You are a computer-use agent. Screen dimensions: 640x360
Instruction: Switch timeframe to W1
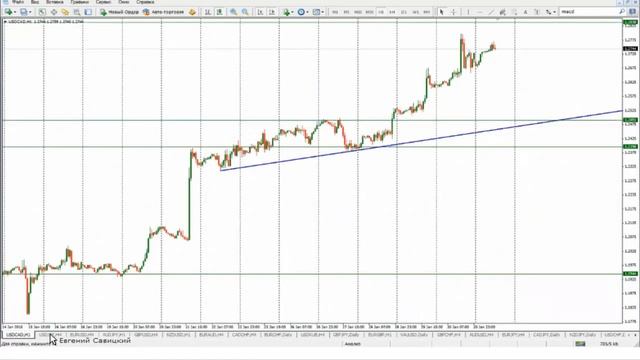pyautogui.click(x=416, y=12)
